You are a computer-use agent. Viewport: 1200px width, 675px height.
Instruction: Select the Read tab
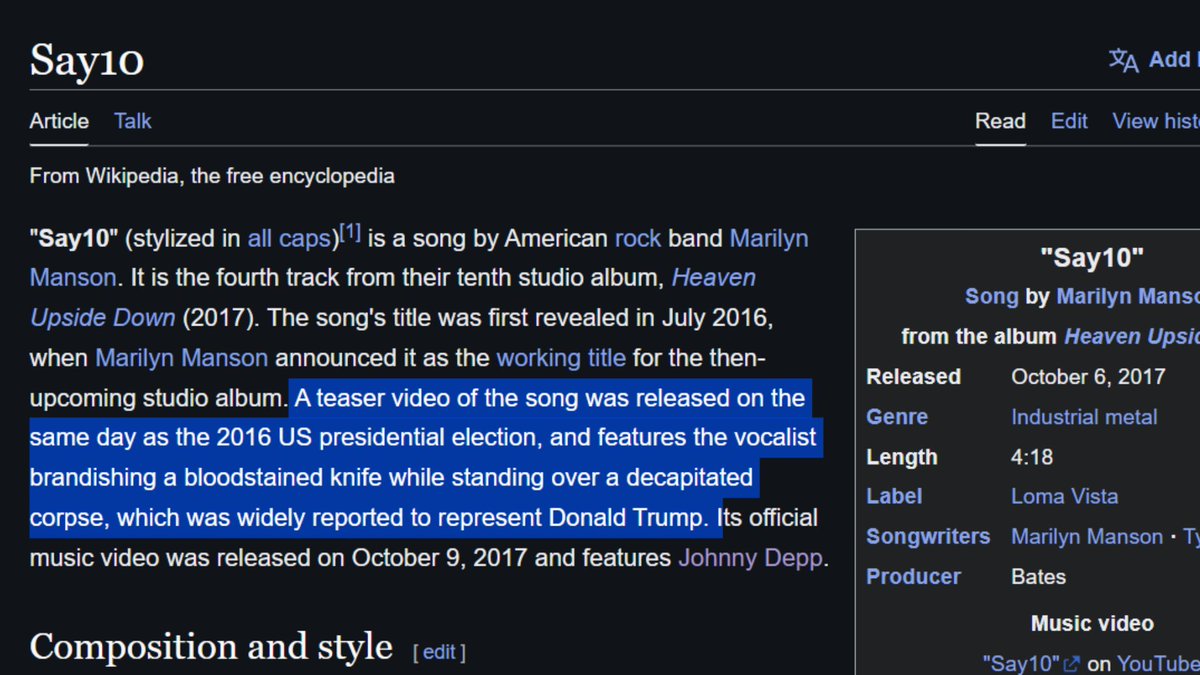click(x=1000, y=121)
